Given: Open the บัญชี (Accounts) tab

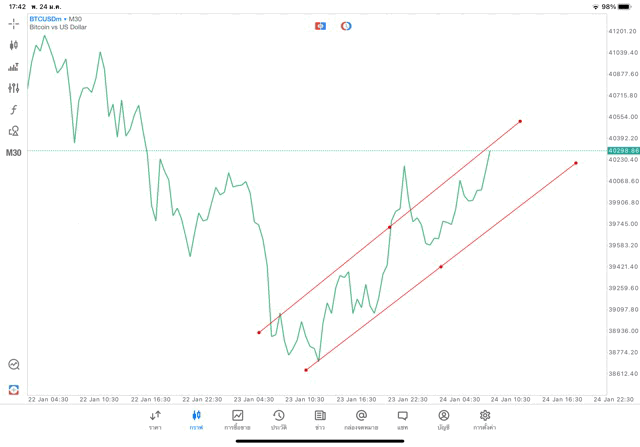Looking at the screenshot, I should [443, 419].
